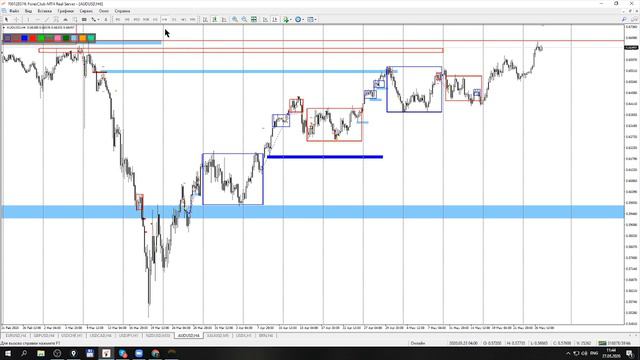This screenshot has height=360, width=640.
Task: Choose the trendline drawing tool
Action: 47,19
